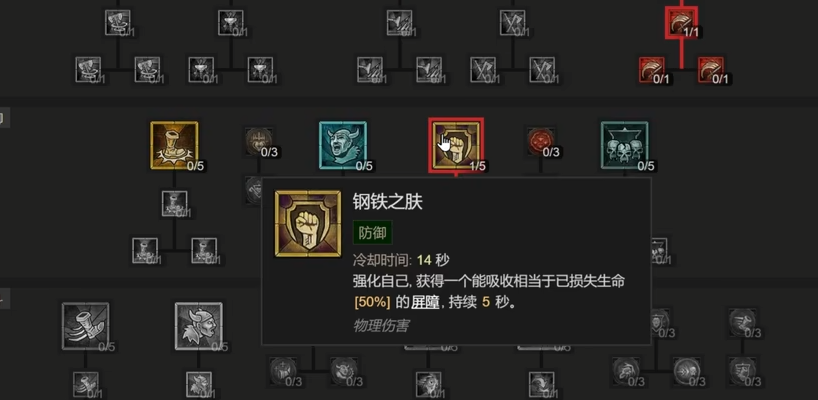
Task: Select the gold Ground Stomp skill node
Action: coord(174,146)
